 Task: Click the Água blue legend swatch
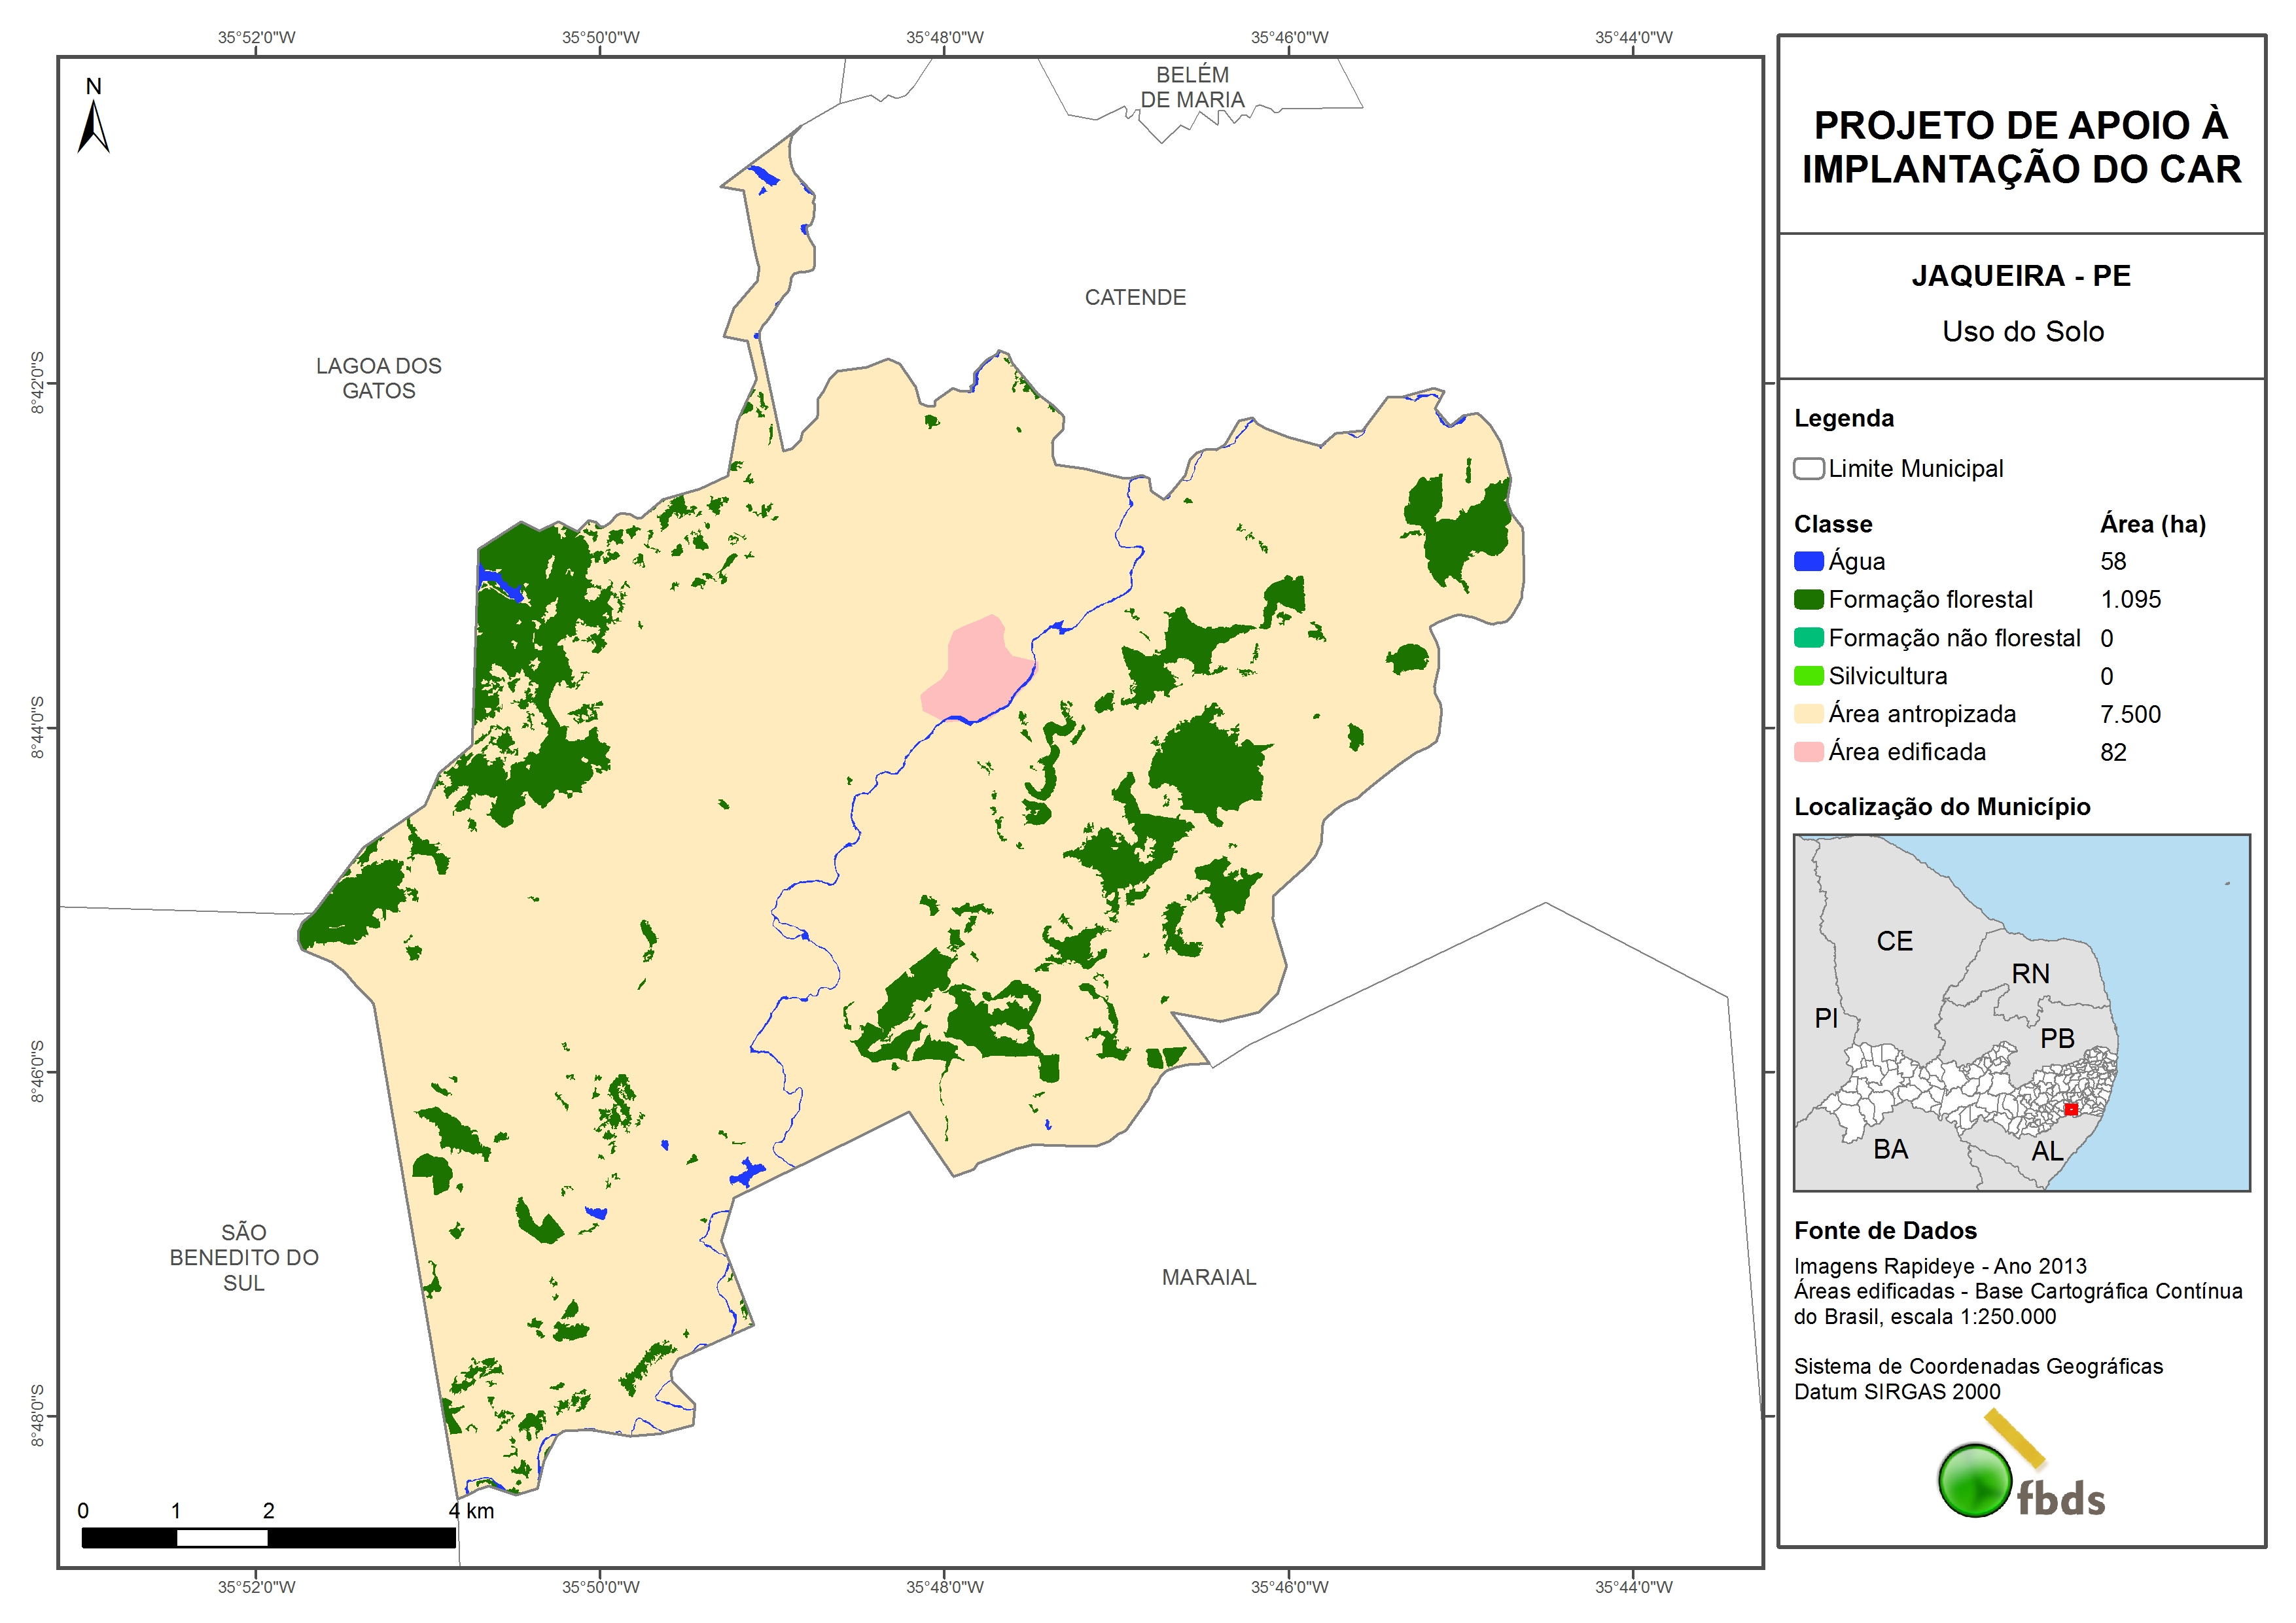coord(1808,561)
